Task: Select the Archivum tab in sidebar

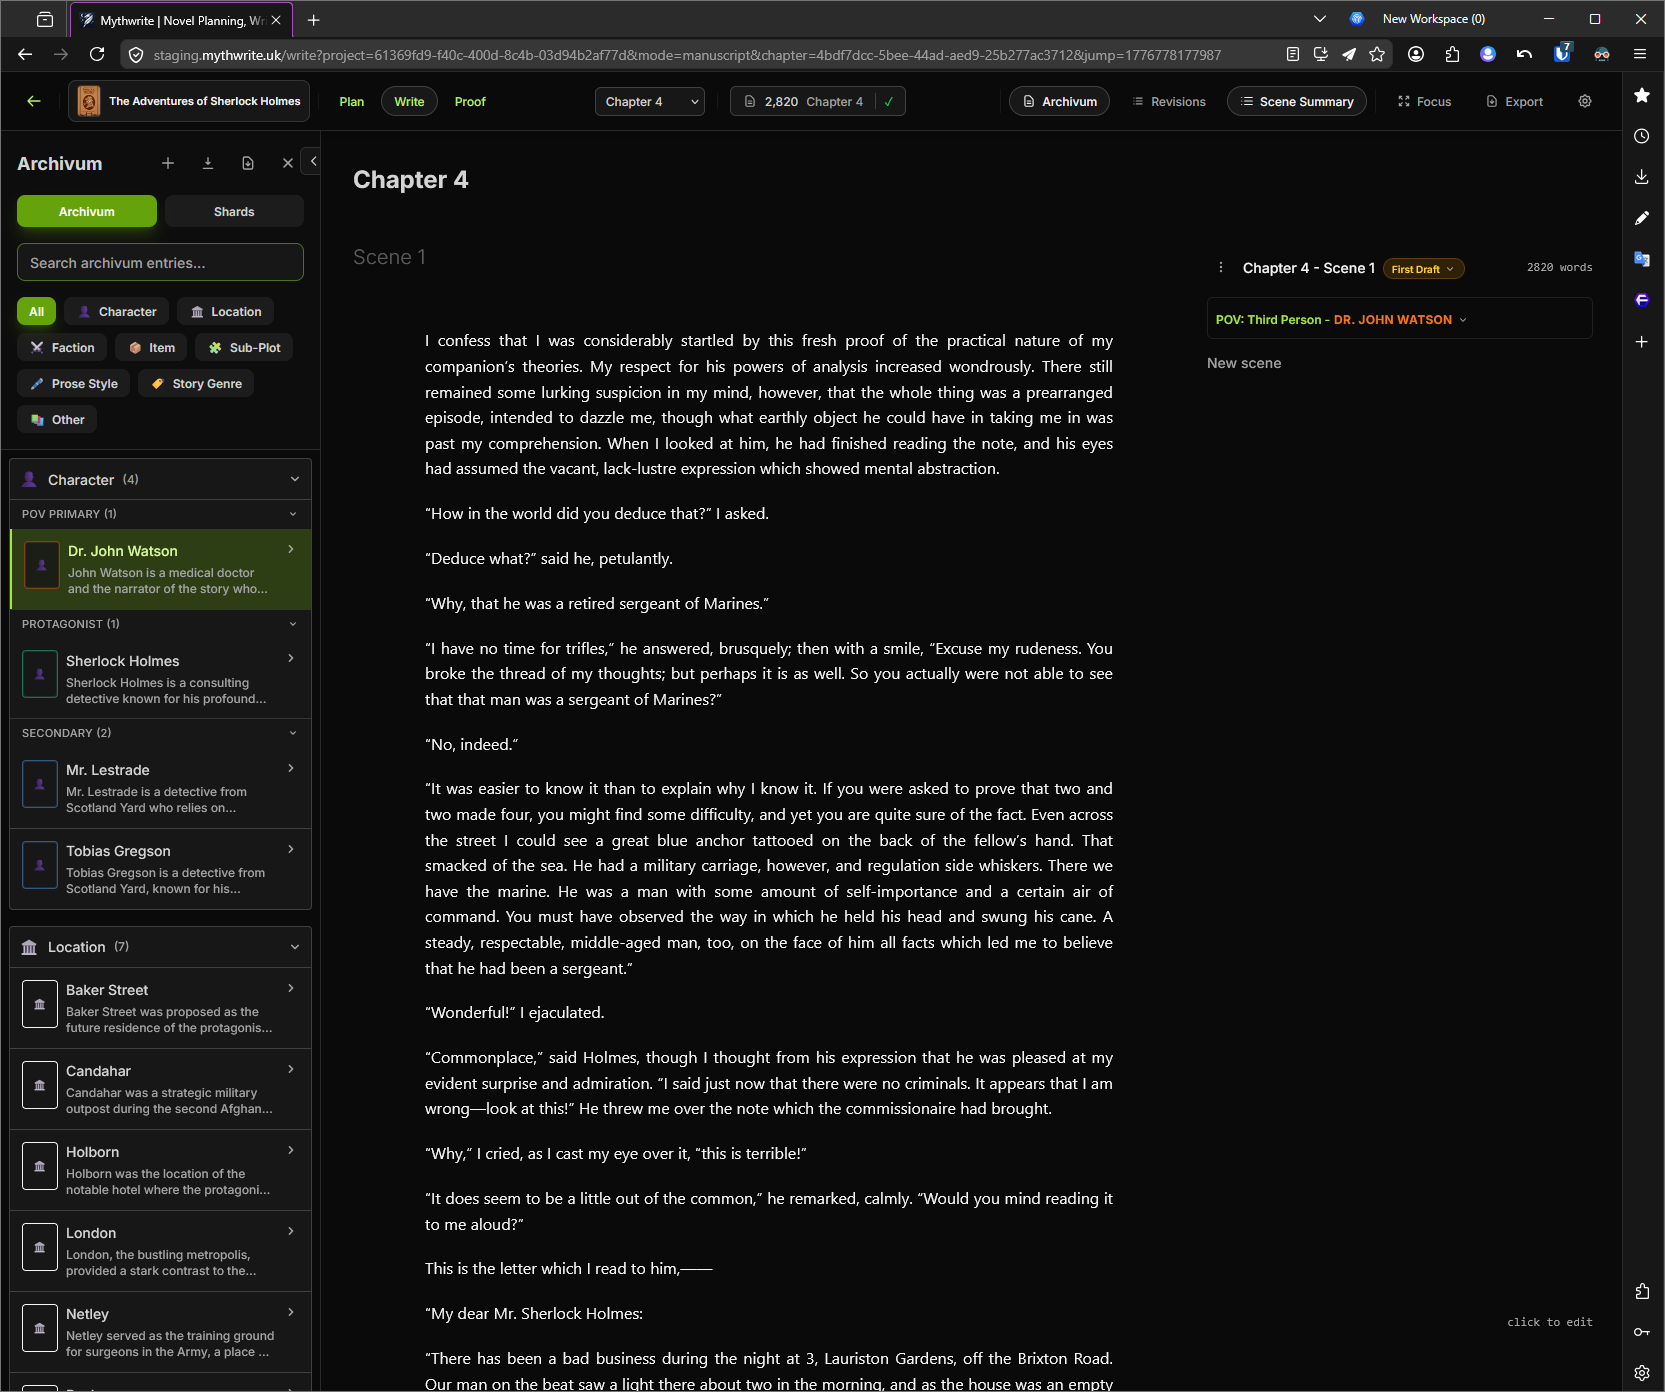Action: click(x=87, y=211)
